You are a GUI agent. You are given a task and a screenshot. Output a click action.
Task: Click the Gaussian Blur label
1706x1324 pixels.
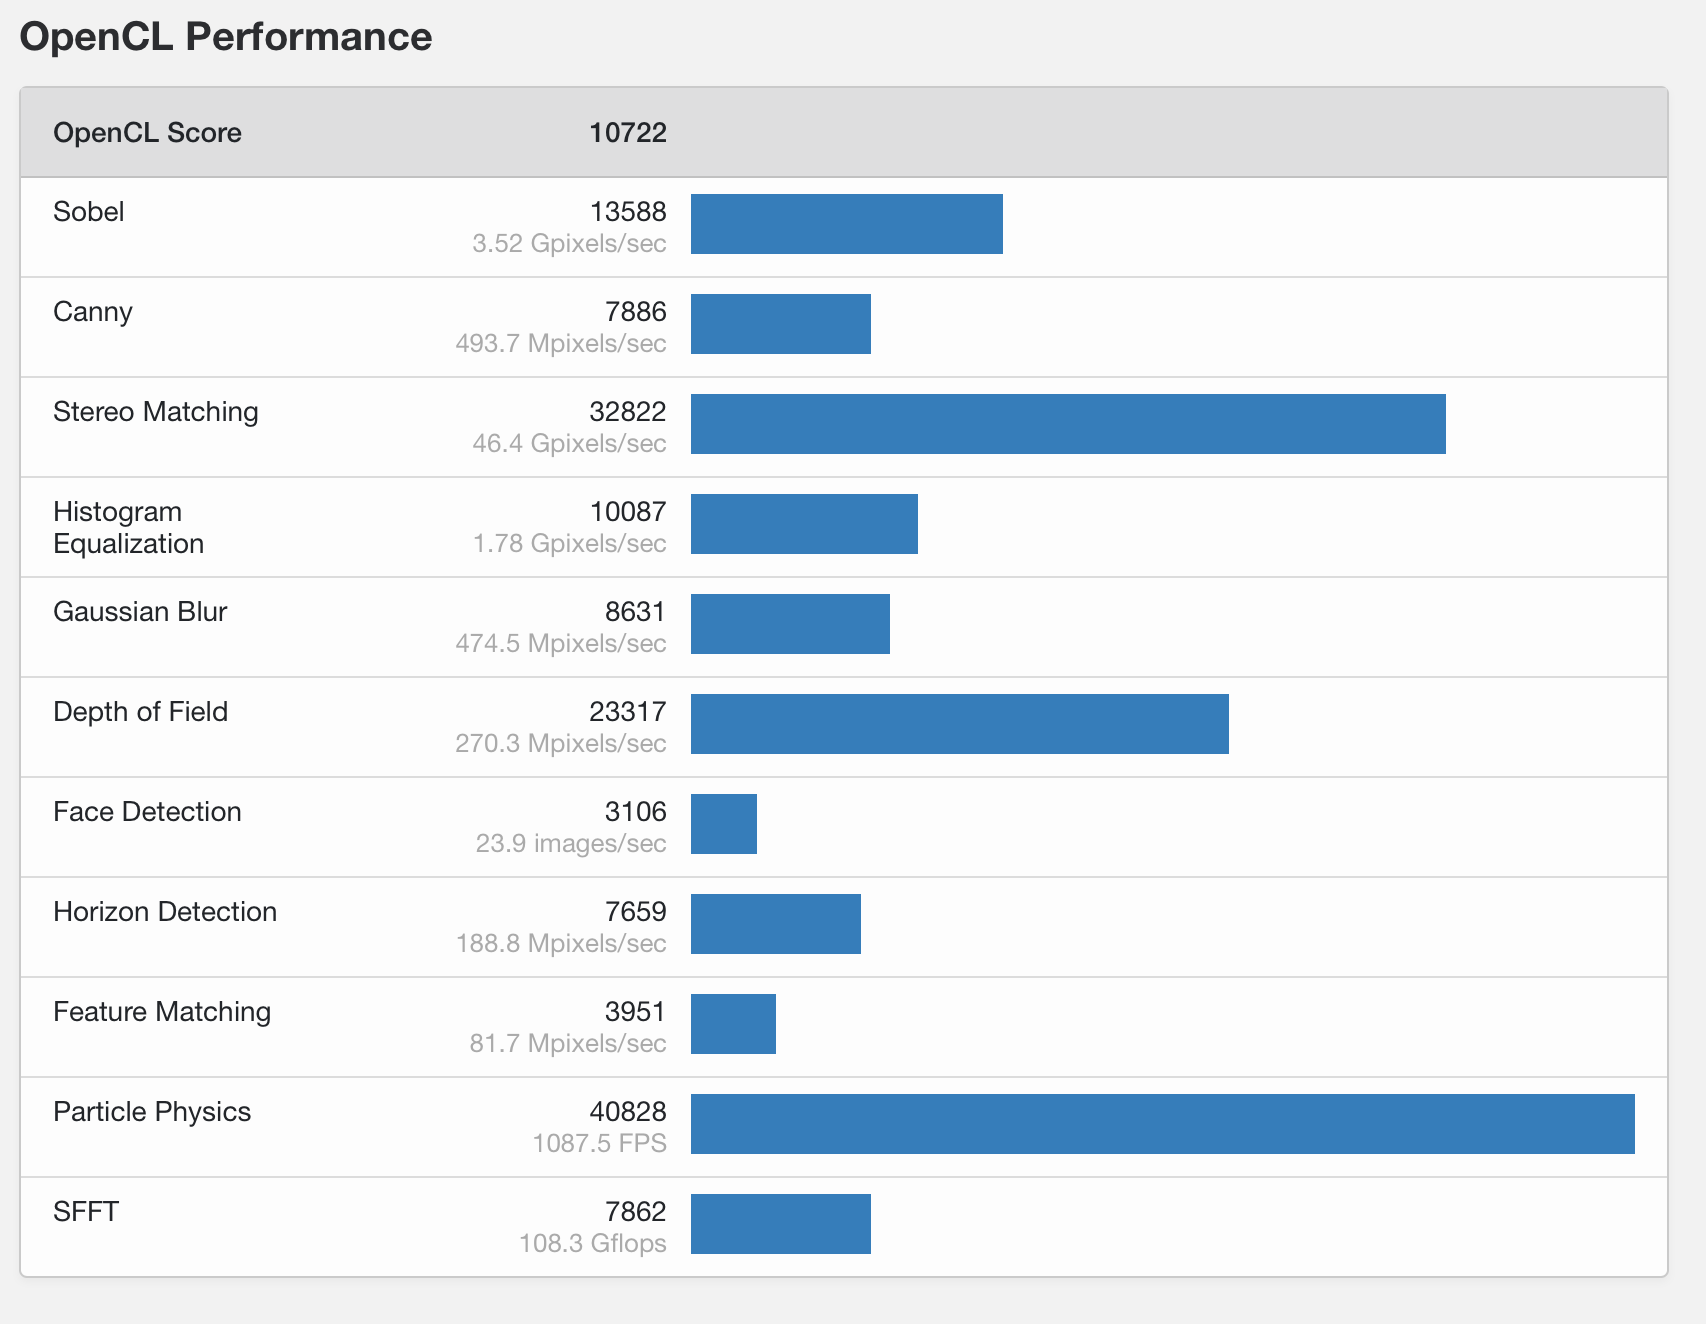(x=140, y=612)
